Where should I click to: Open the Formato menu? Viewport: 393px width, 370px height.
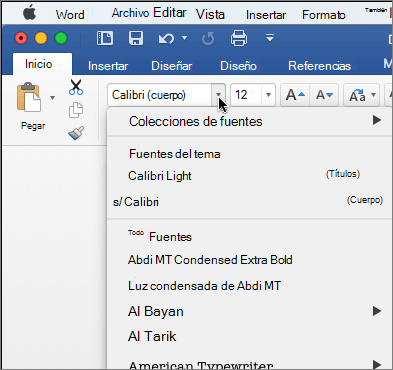coord(323,15)
